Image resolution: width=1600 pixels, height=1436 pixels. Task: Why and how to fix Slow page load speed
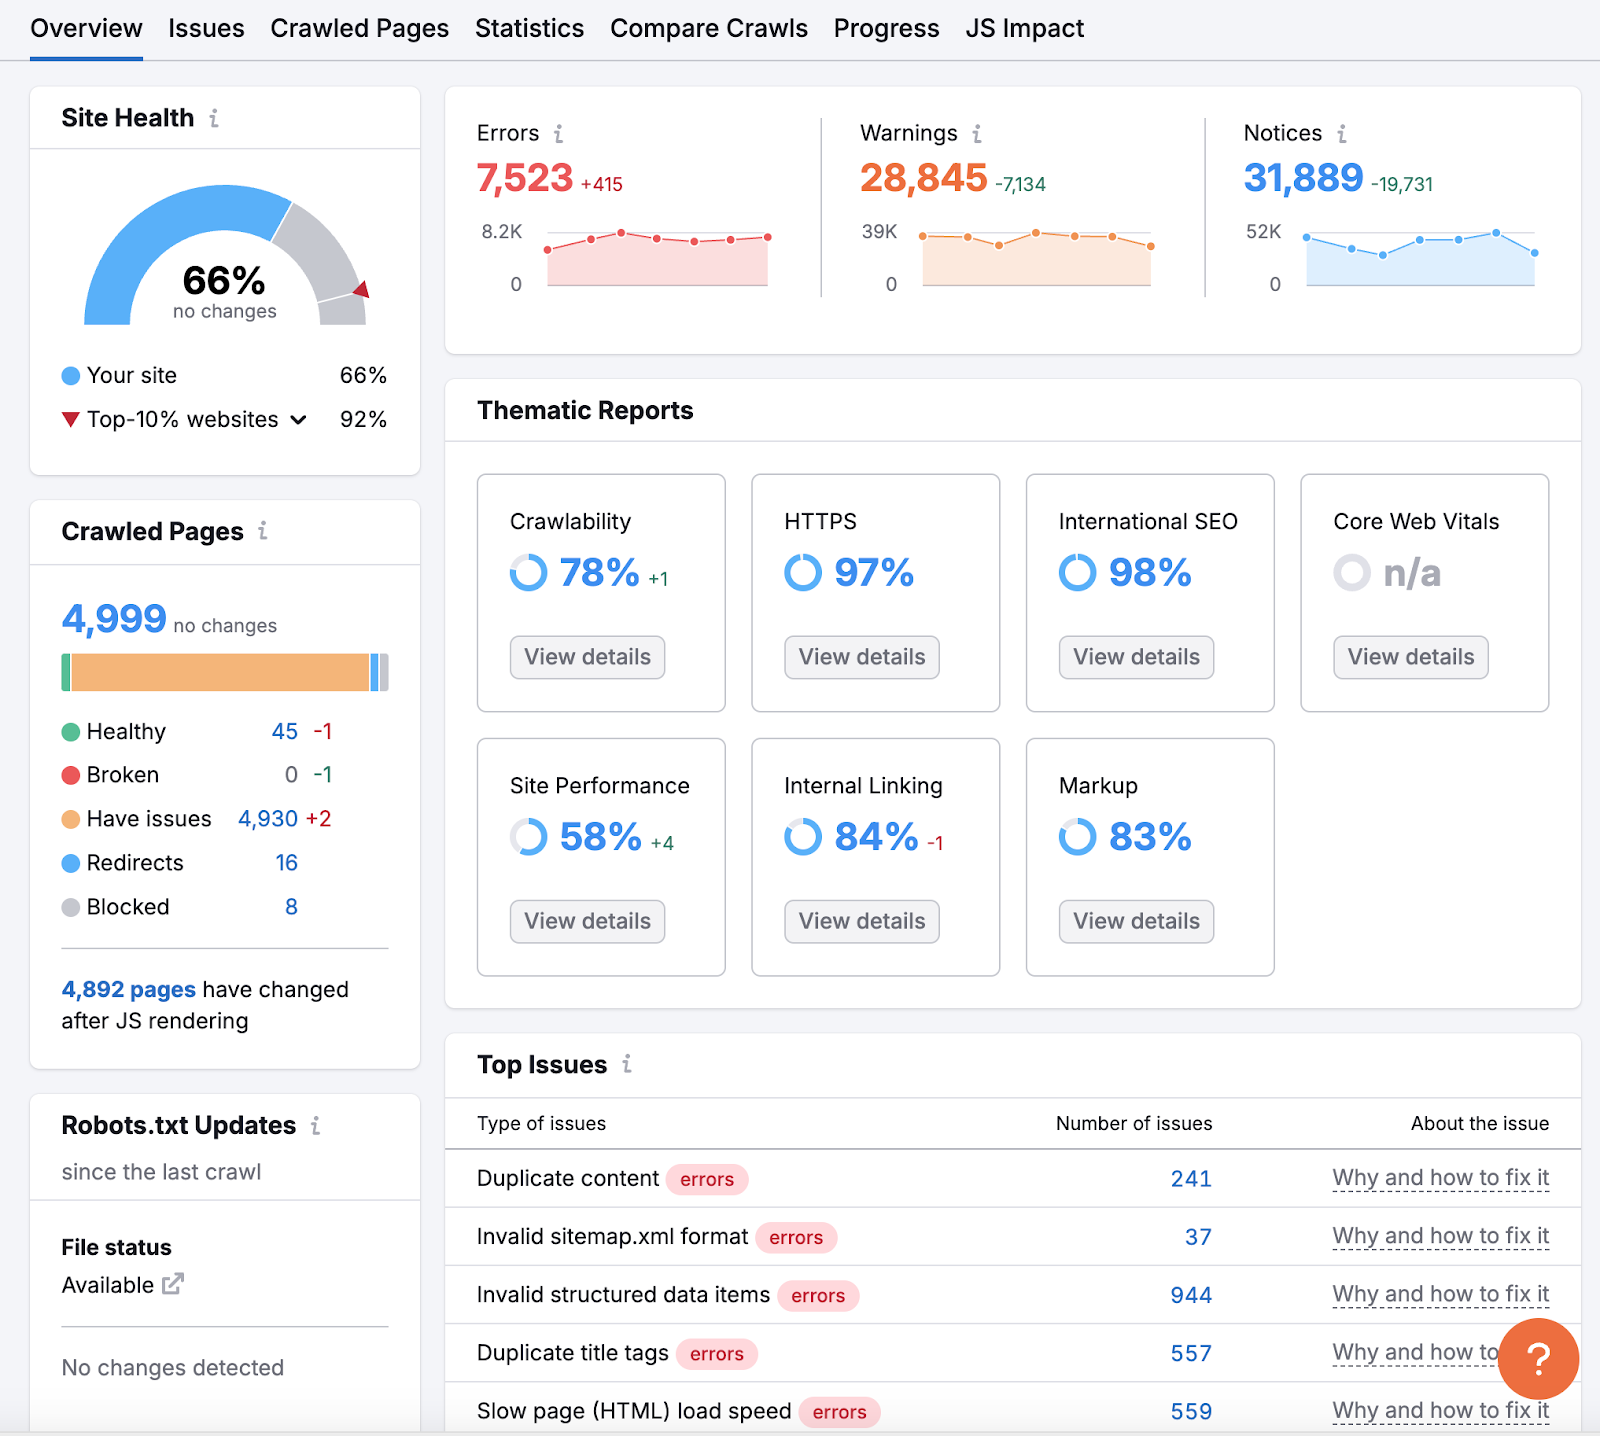click(1441, 1410)
